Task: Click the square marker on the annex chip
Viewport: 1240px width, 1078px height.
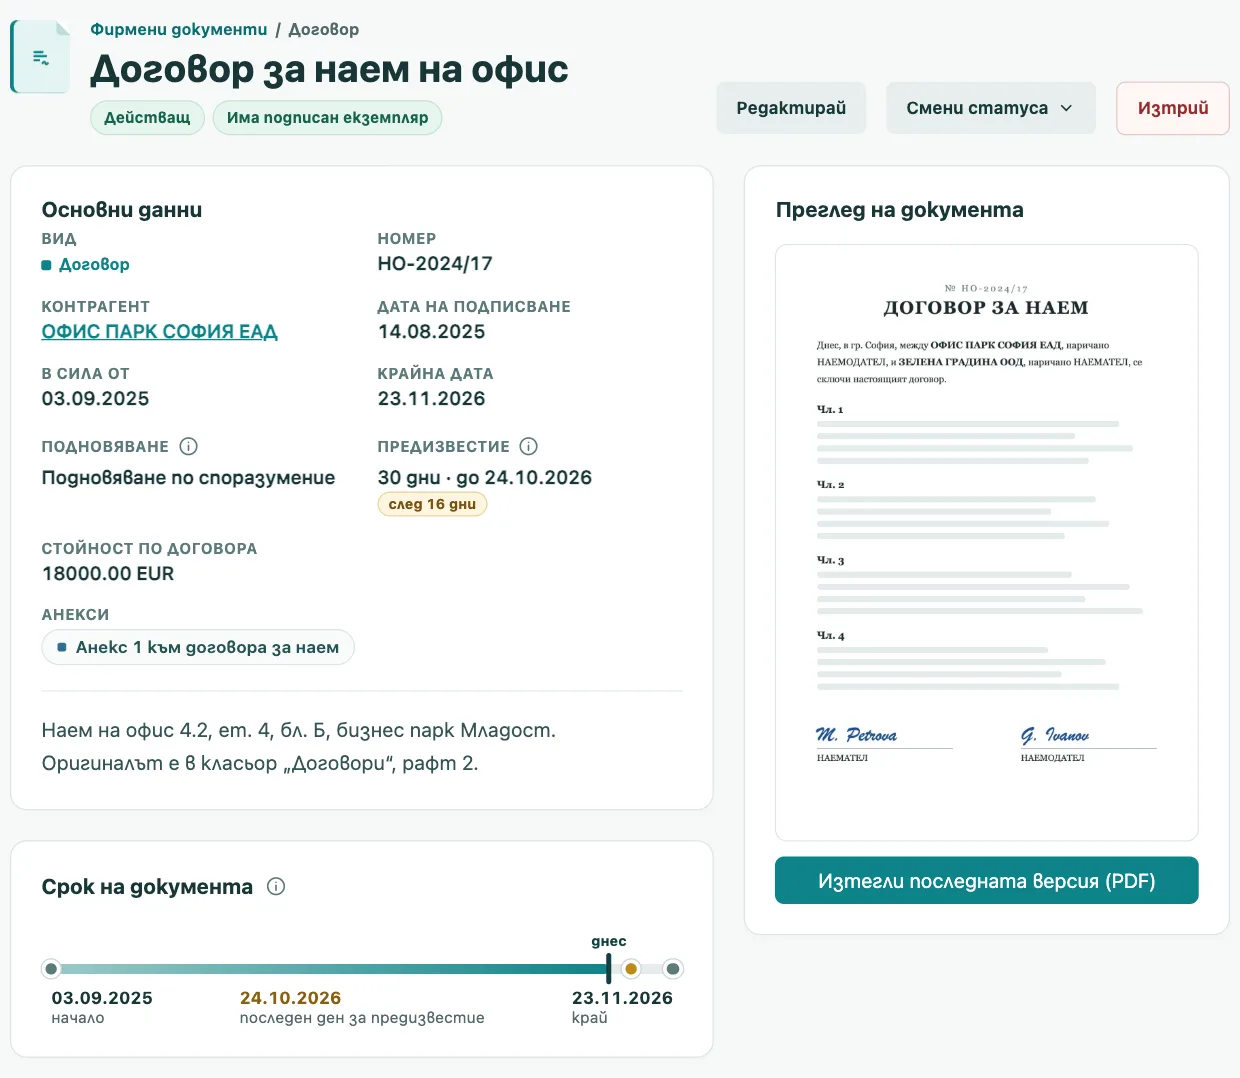Action: tap(62, 647)
